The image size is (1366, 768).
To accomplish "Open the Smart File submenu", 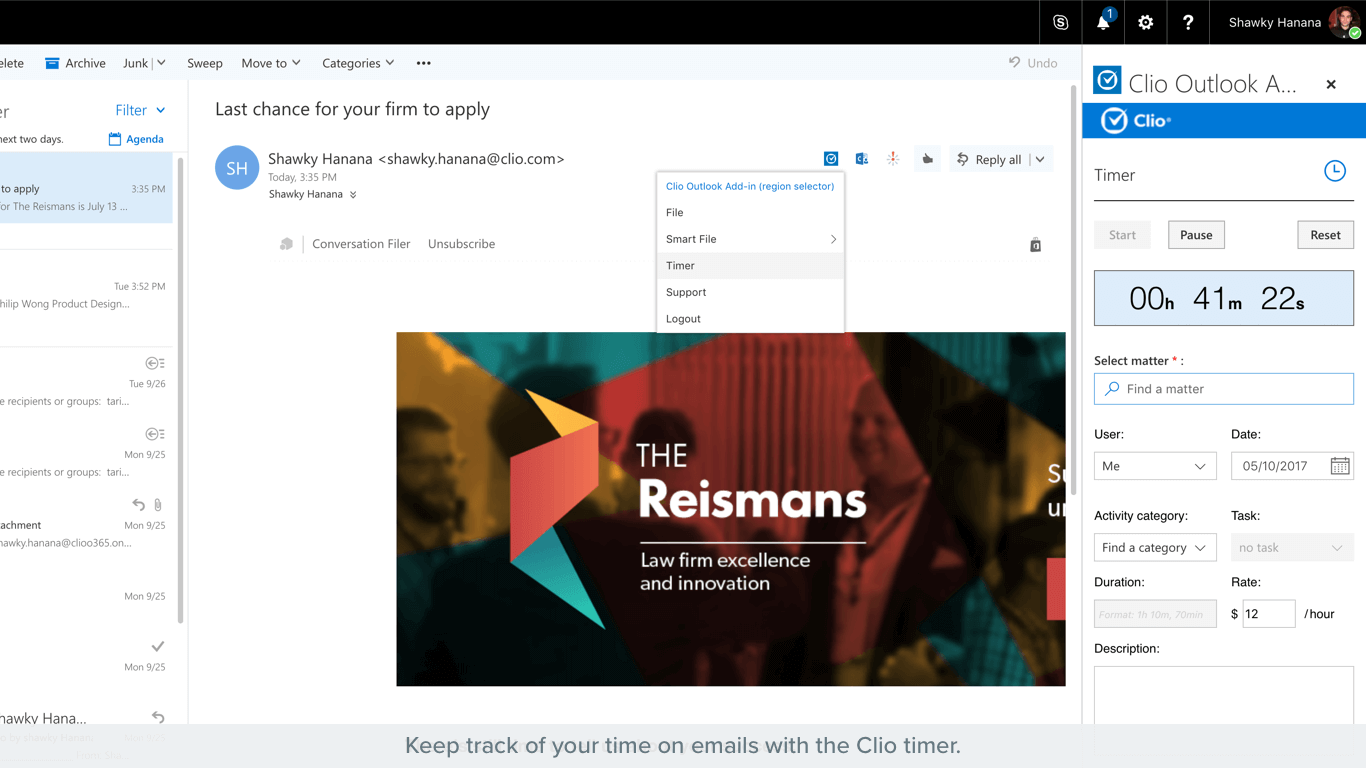I will 750,239.
